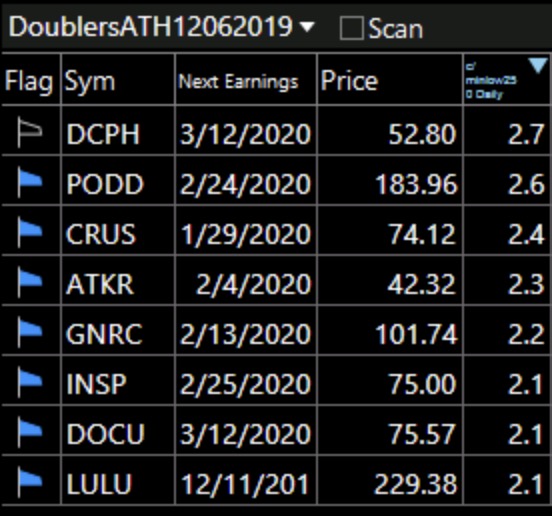Unflag the GNRC symbol
Screen dimensions: 552x516
(30, 333)
